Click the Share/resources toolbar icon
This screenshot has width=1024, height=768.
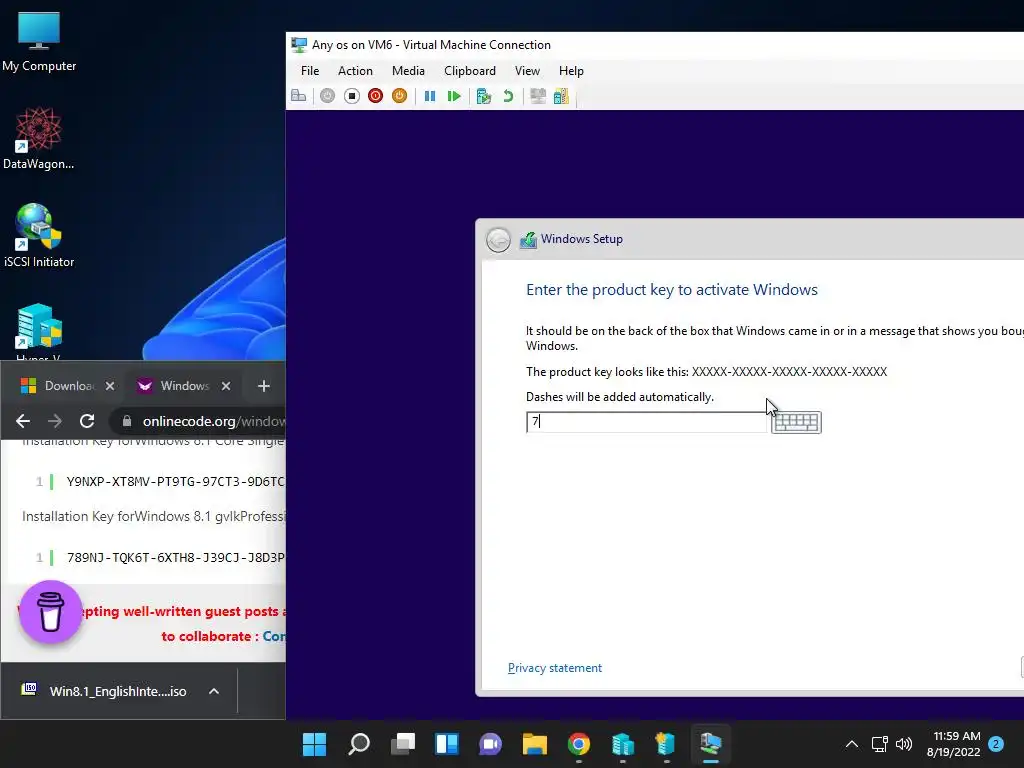tap(561, 96)
